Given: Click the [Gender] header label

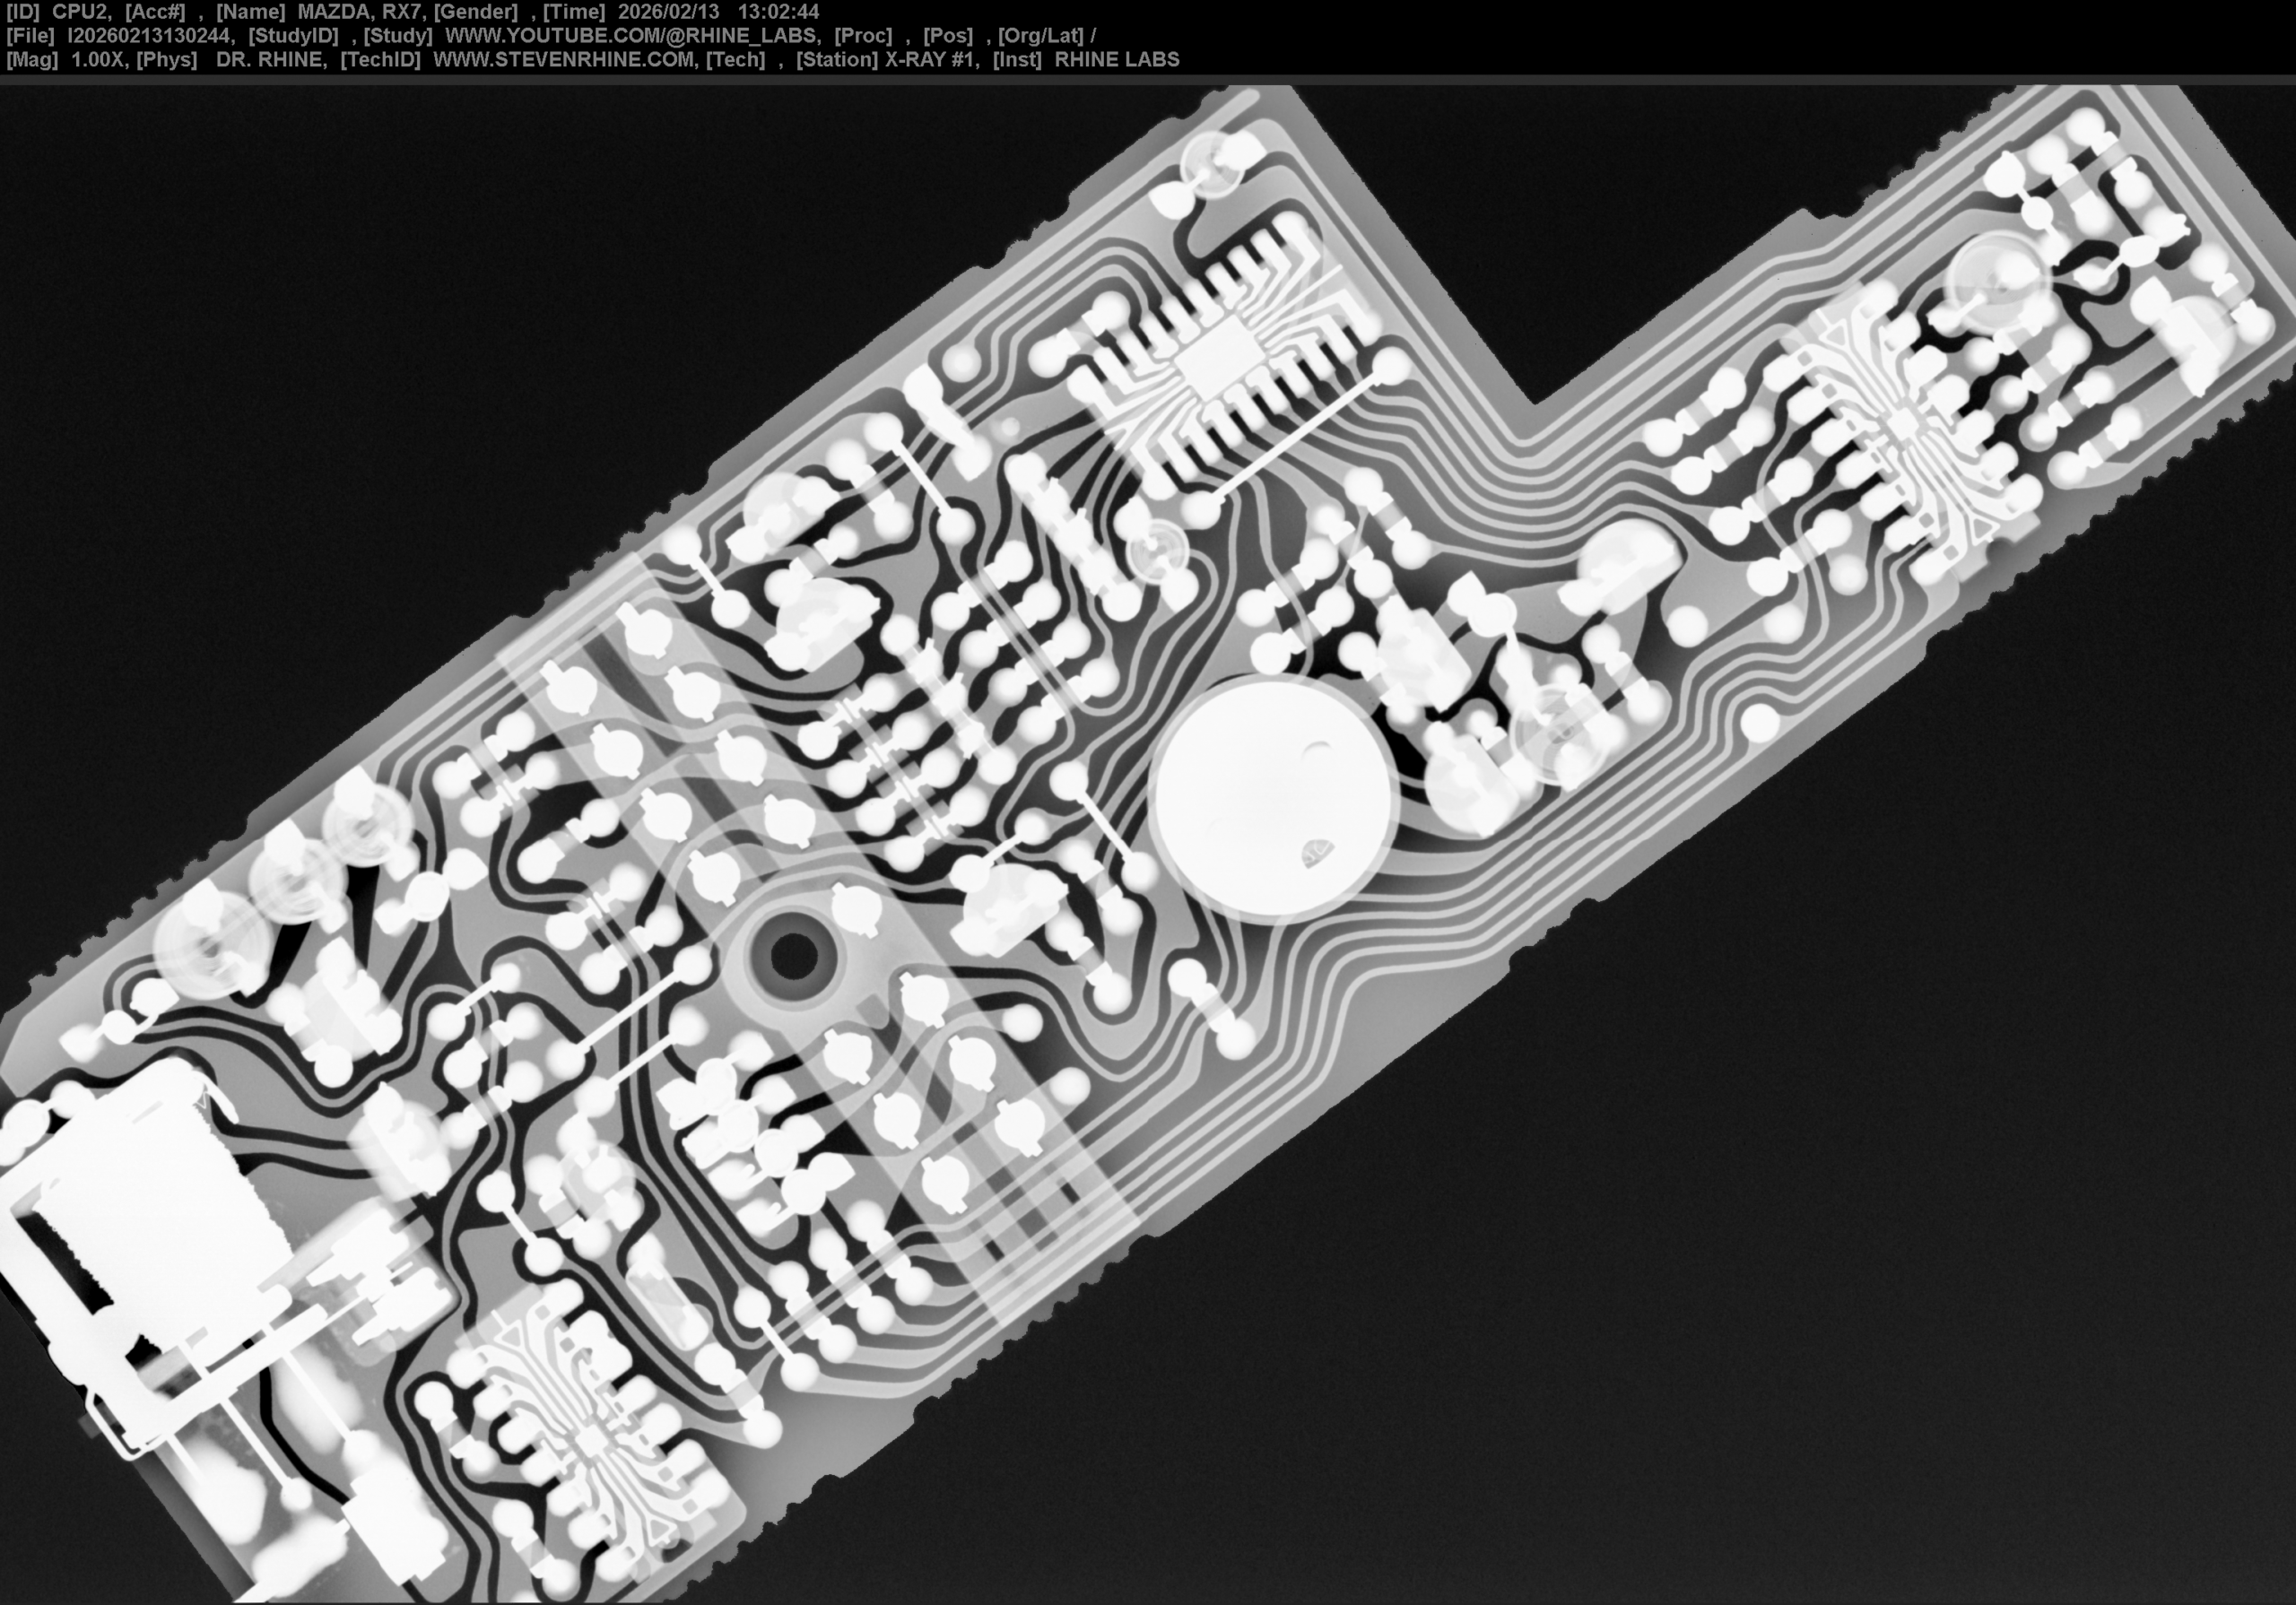Looking at the screenshot, I should tap(475, 12).
